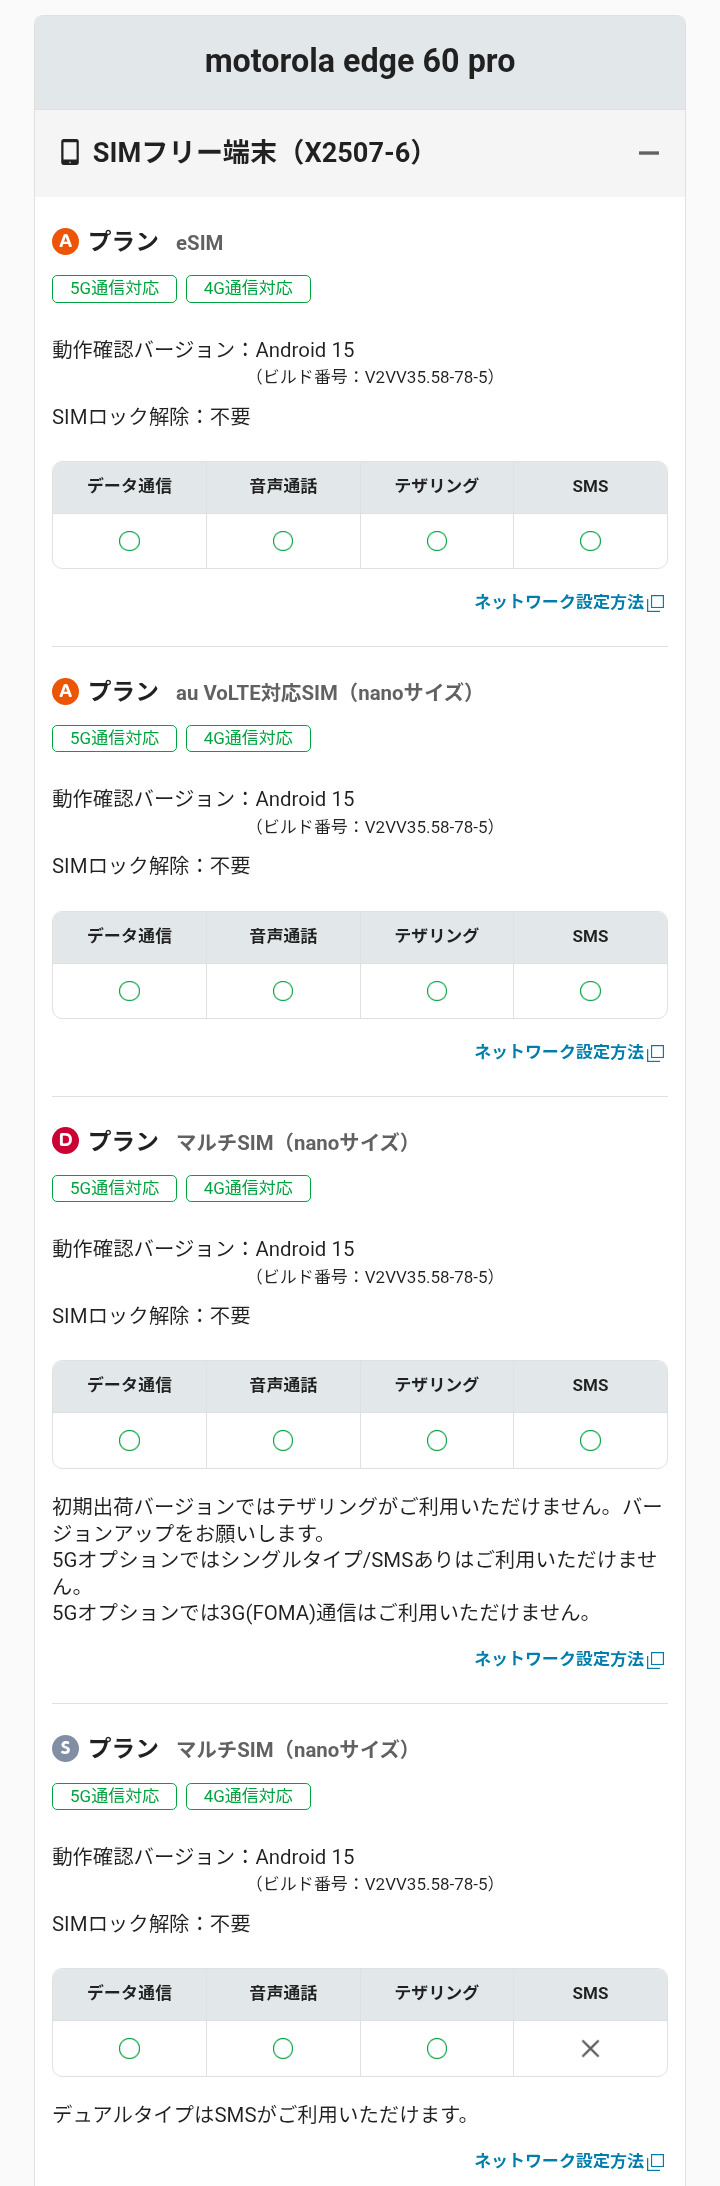
Task: Click the 5G通信対応 badge in D plan
Action: click(114, 1188)
